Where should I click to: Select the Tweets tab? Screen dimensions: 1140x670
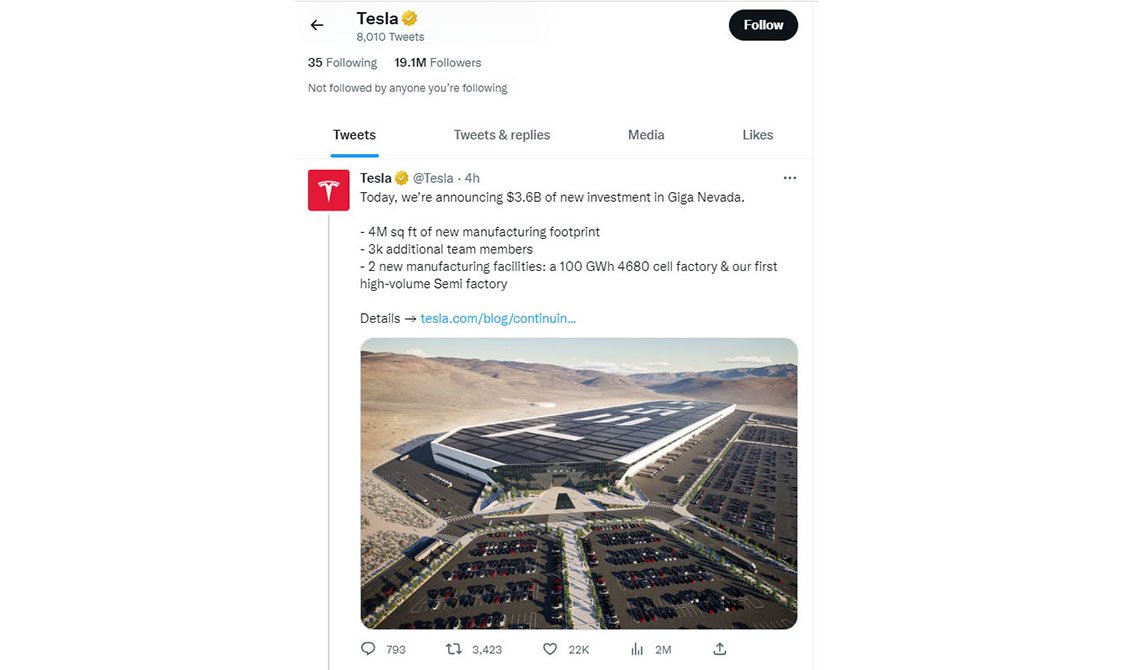click(x=354, y=135)
